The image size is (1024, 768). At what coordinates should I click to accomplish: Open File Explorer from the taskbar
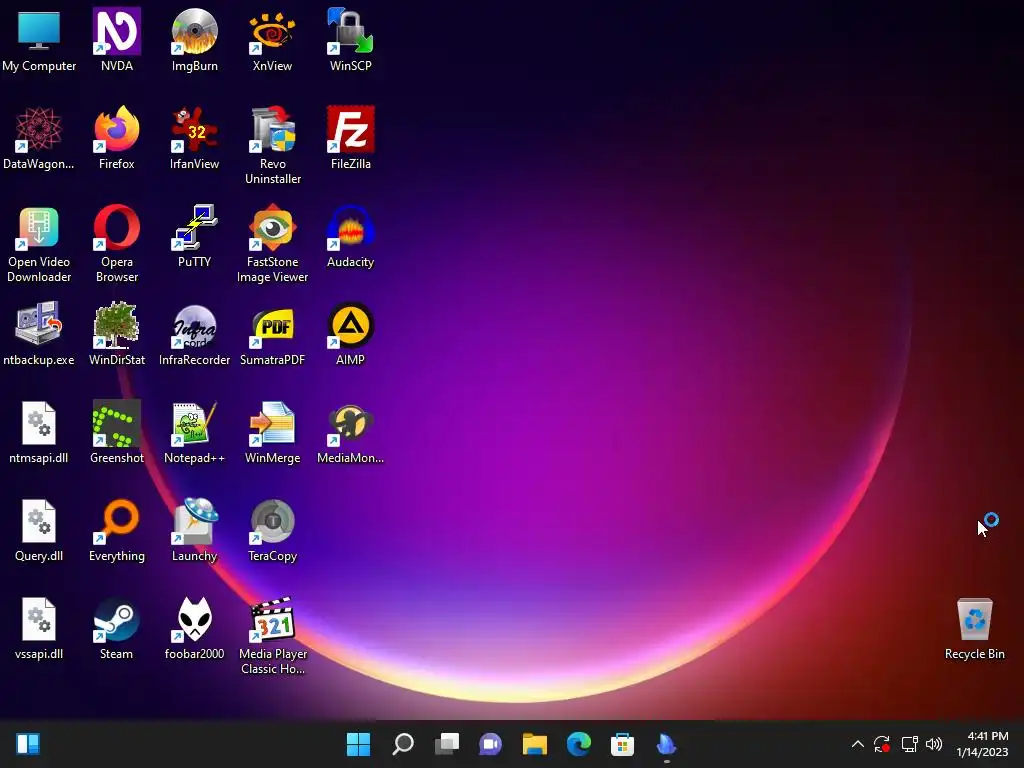535,744
